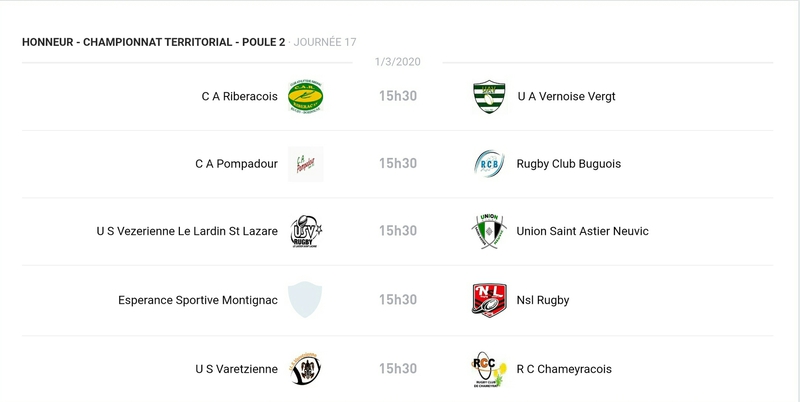Screen dimensions: 800x402
Task: Open the Esperance Sportive Montignac team page
Action: point(198,300)
